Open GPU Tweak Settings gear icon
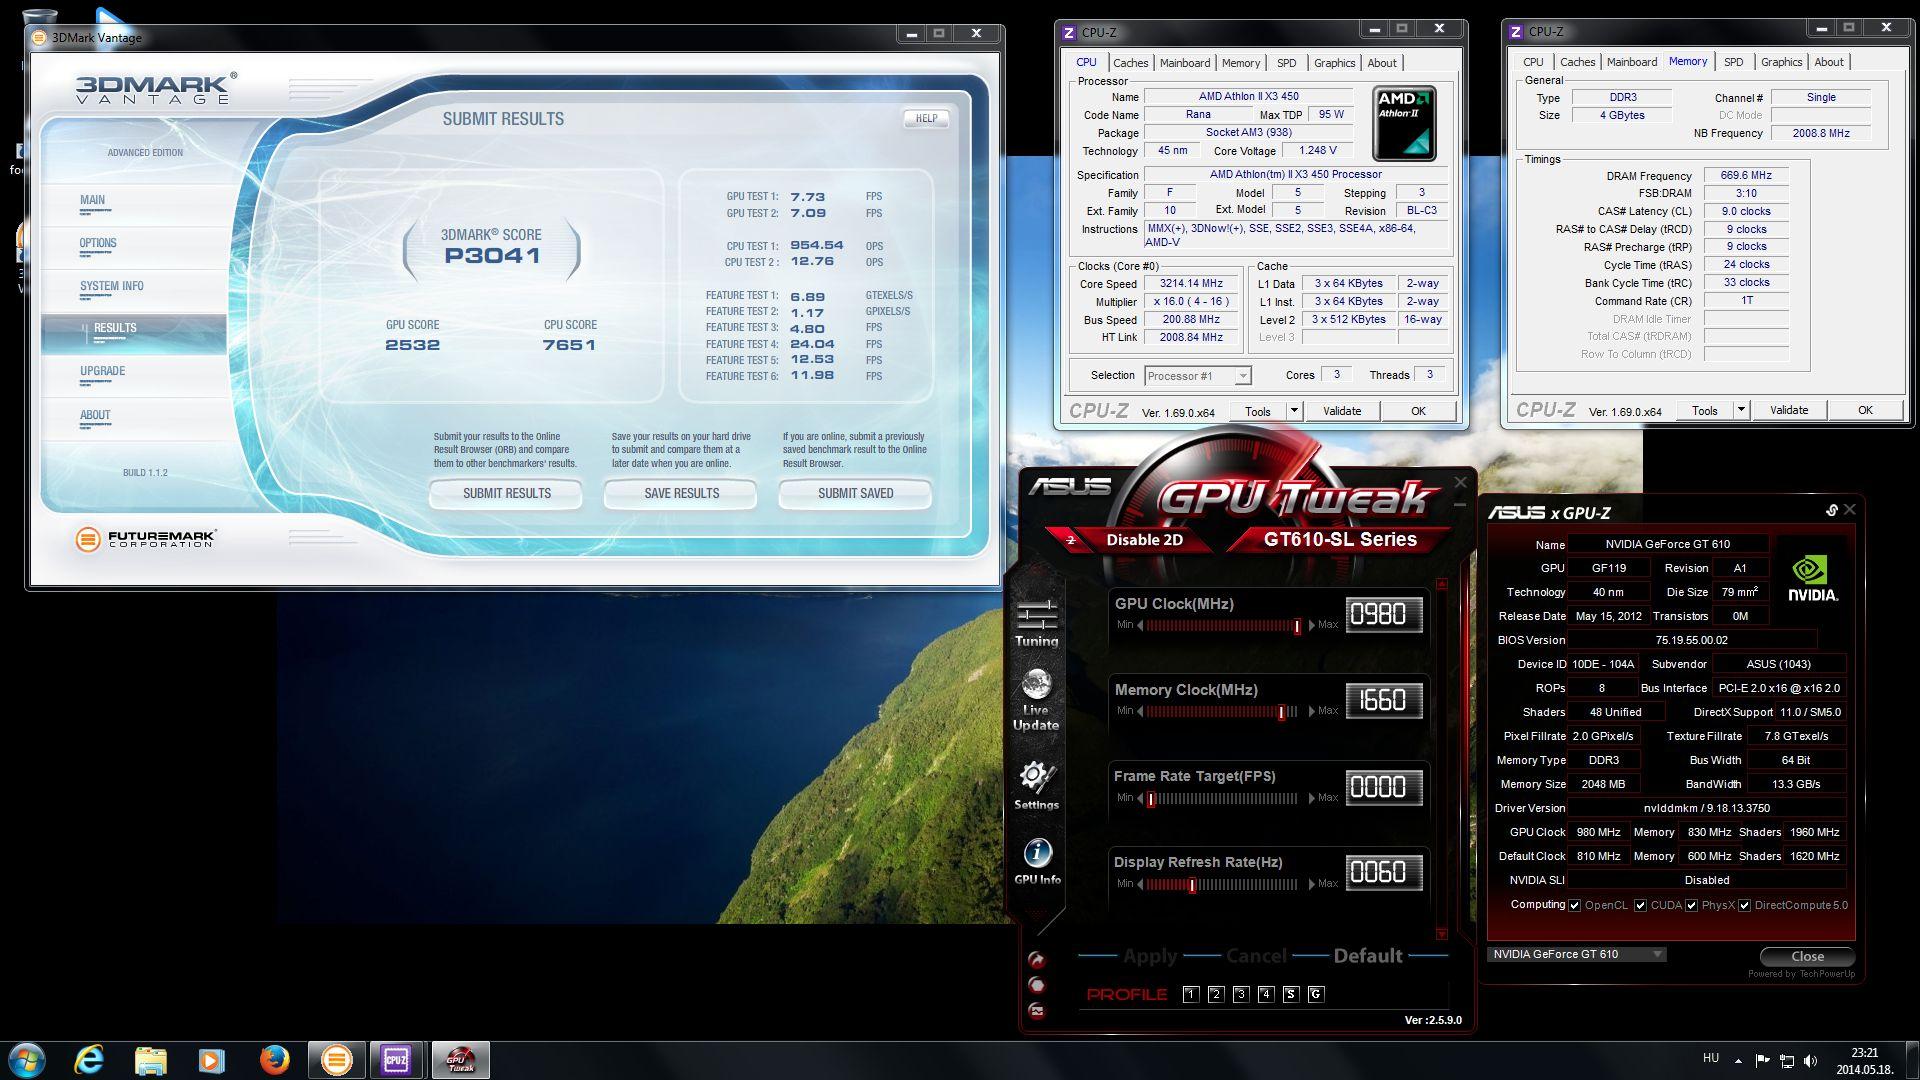Viewport: 1920px width, 1080px height. click(1036, 778)
